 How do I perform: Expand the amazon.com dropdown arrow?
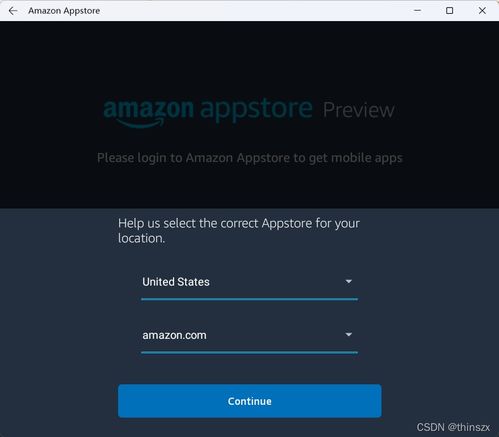[x=349, y=334]
